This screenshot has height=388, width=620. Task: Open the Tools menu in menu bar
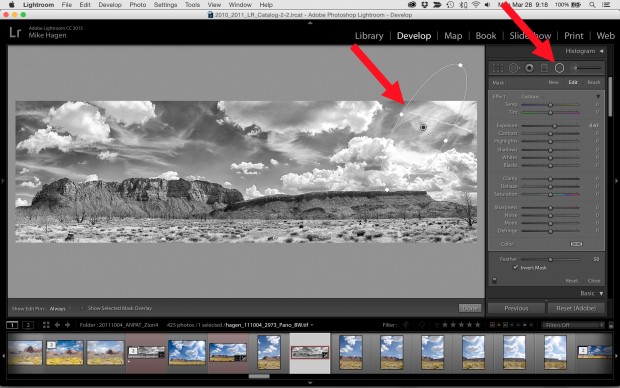(192, 5)
